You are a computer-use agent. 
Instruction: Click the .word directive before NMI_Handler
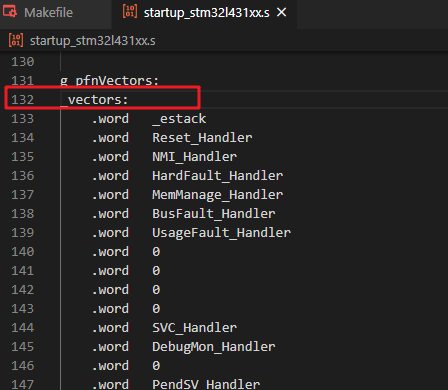point(110,157)
